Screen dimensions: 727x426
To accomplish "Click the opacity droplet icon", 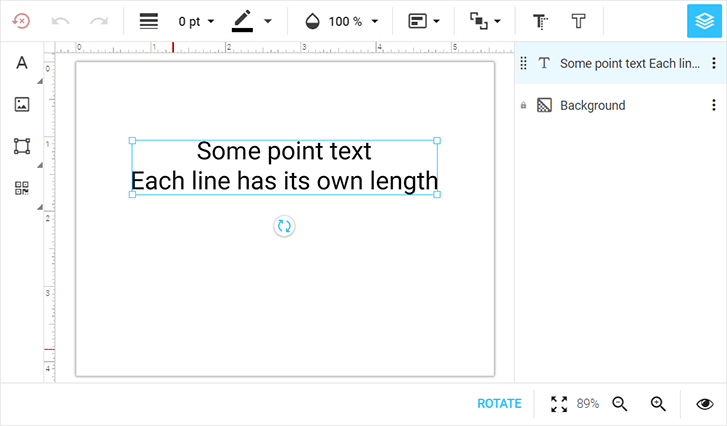I will coord(312,21).
